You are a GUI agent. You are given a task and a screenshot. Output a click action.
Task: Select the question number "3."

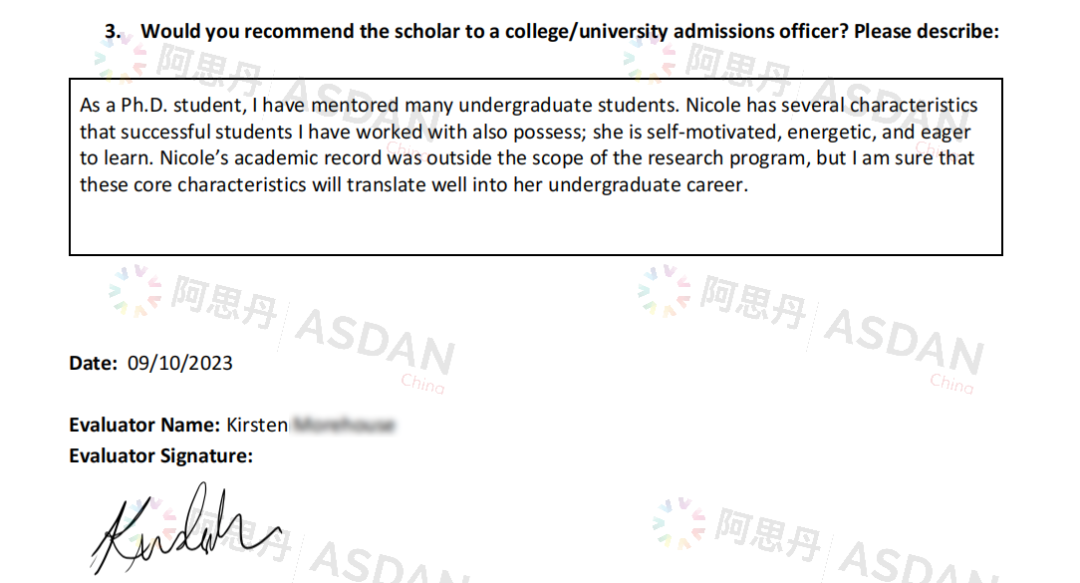(113, 31)
